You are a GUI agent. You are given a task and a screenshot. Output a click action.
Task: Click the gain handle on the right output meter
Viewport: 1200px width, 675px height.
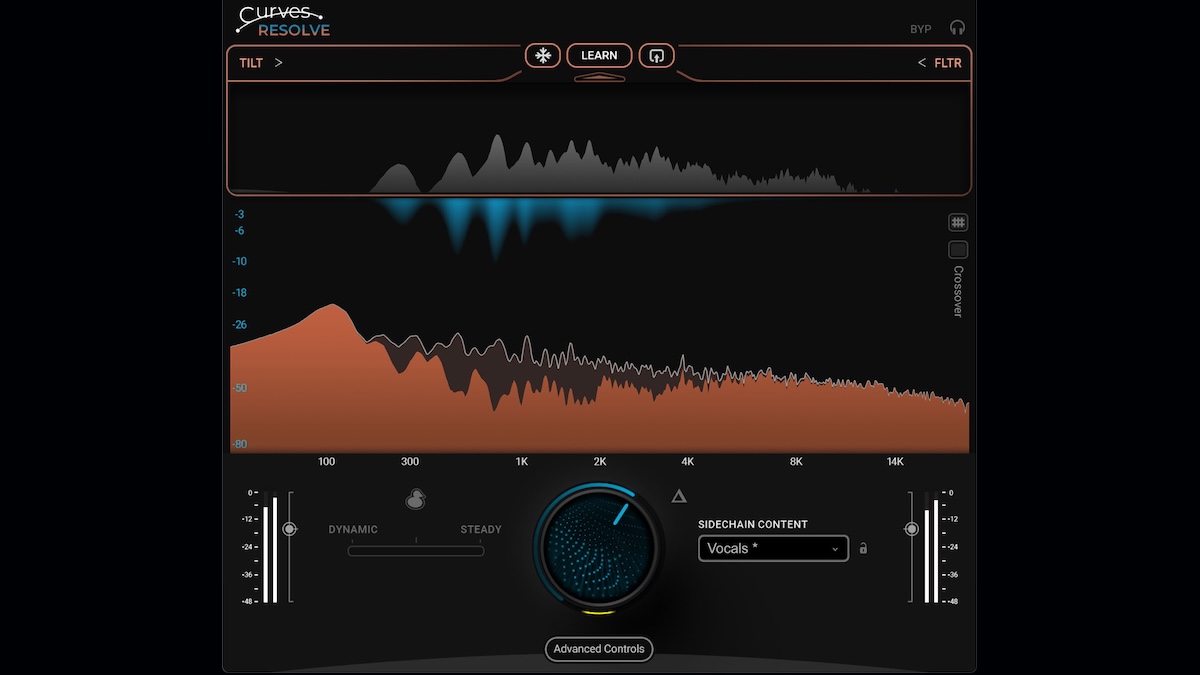point(910,528)
